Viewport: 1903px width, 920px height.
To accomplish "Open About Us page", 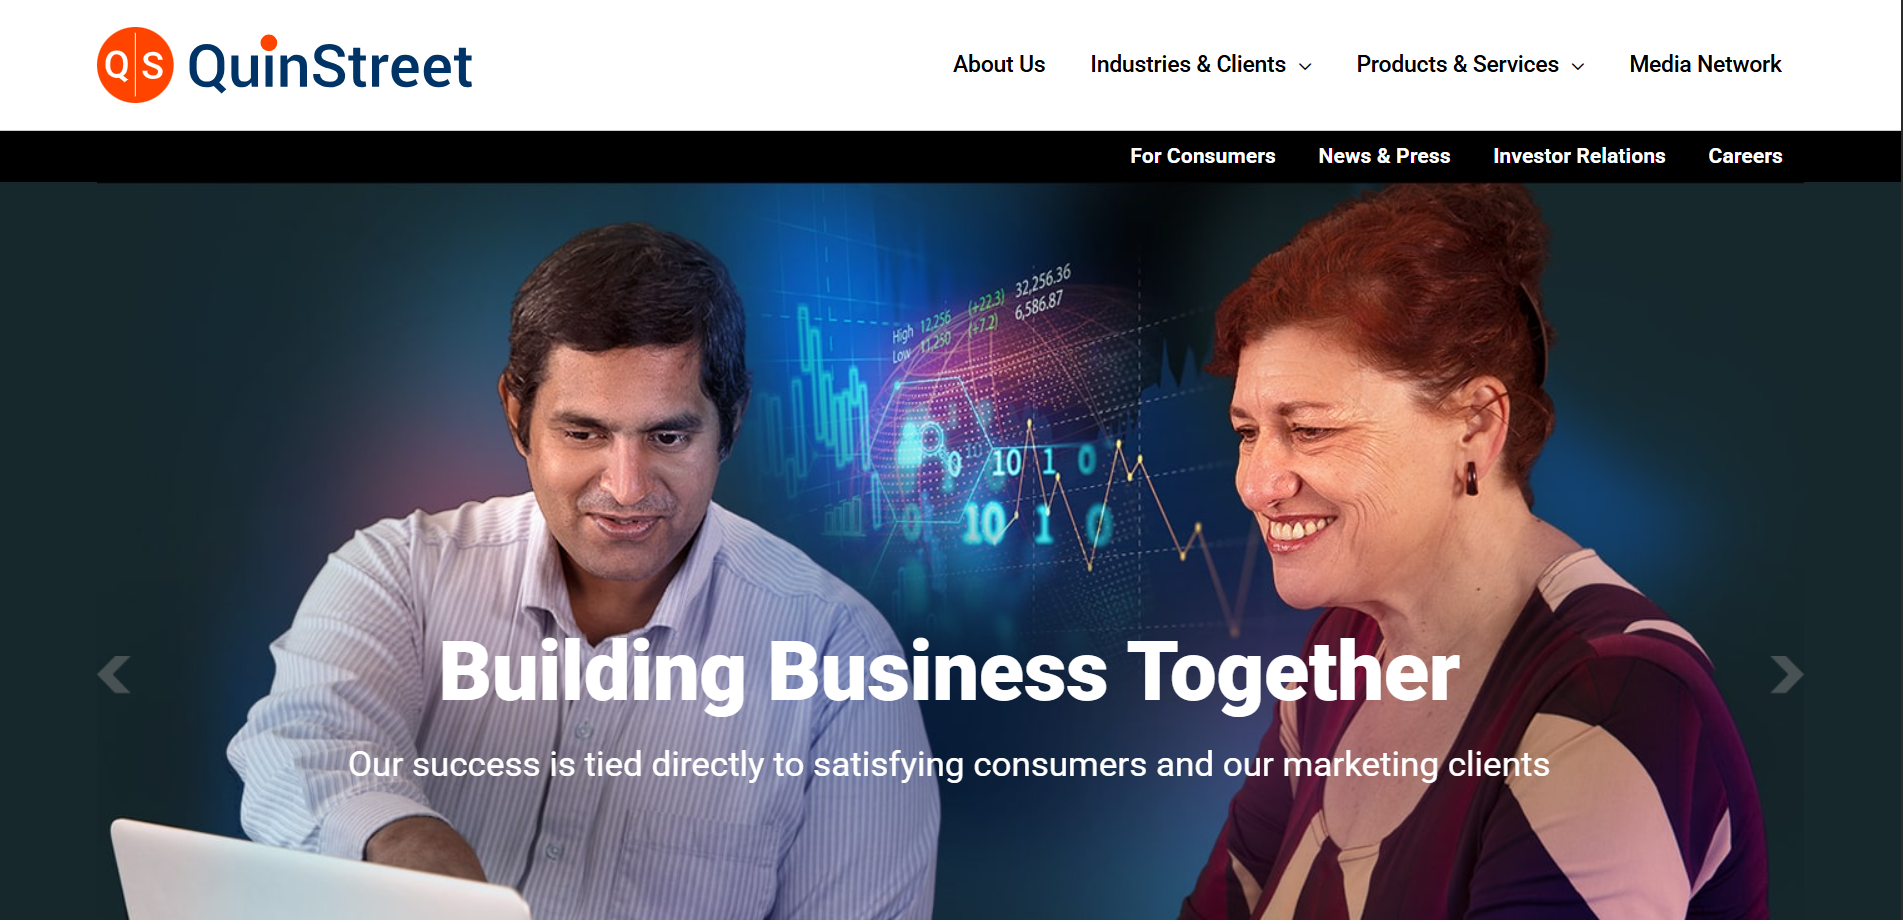I will [999, 64].
